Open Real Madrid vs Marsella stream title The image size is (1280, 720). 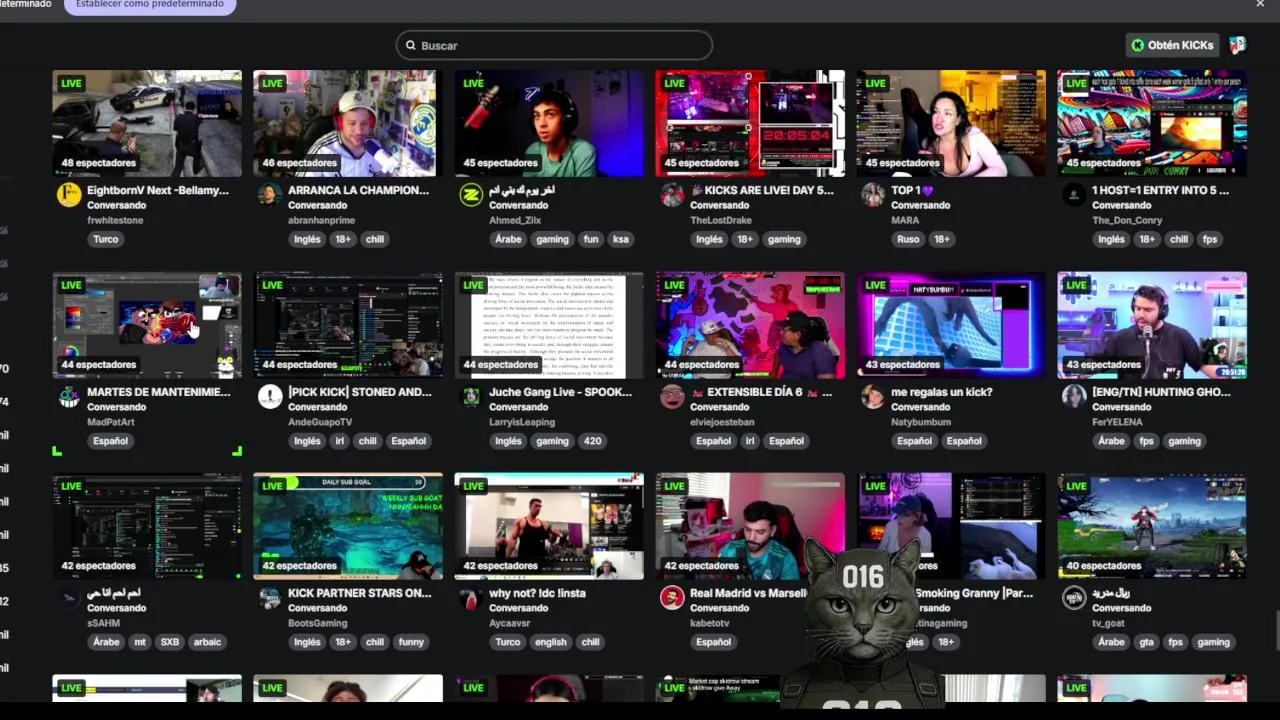(x=748, y=593)
